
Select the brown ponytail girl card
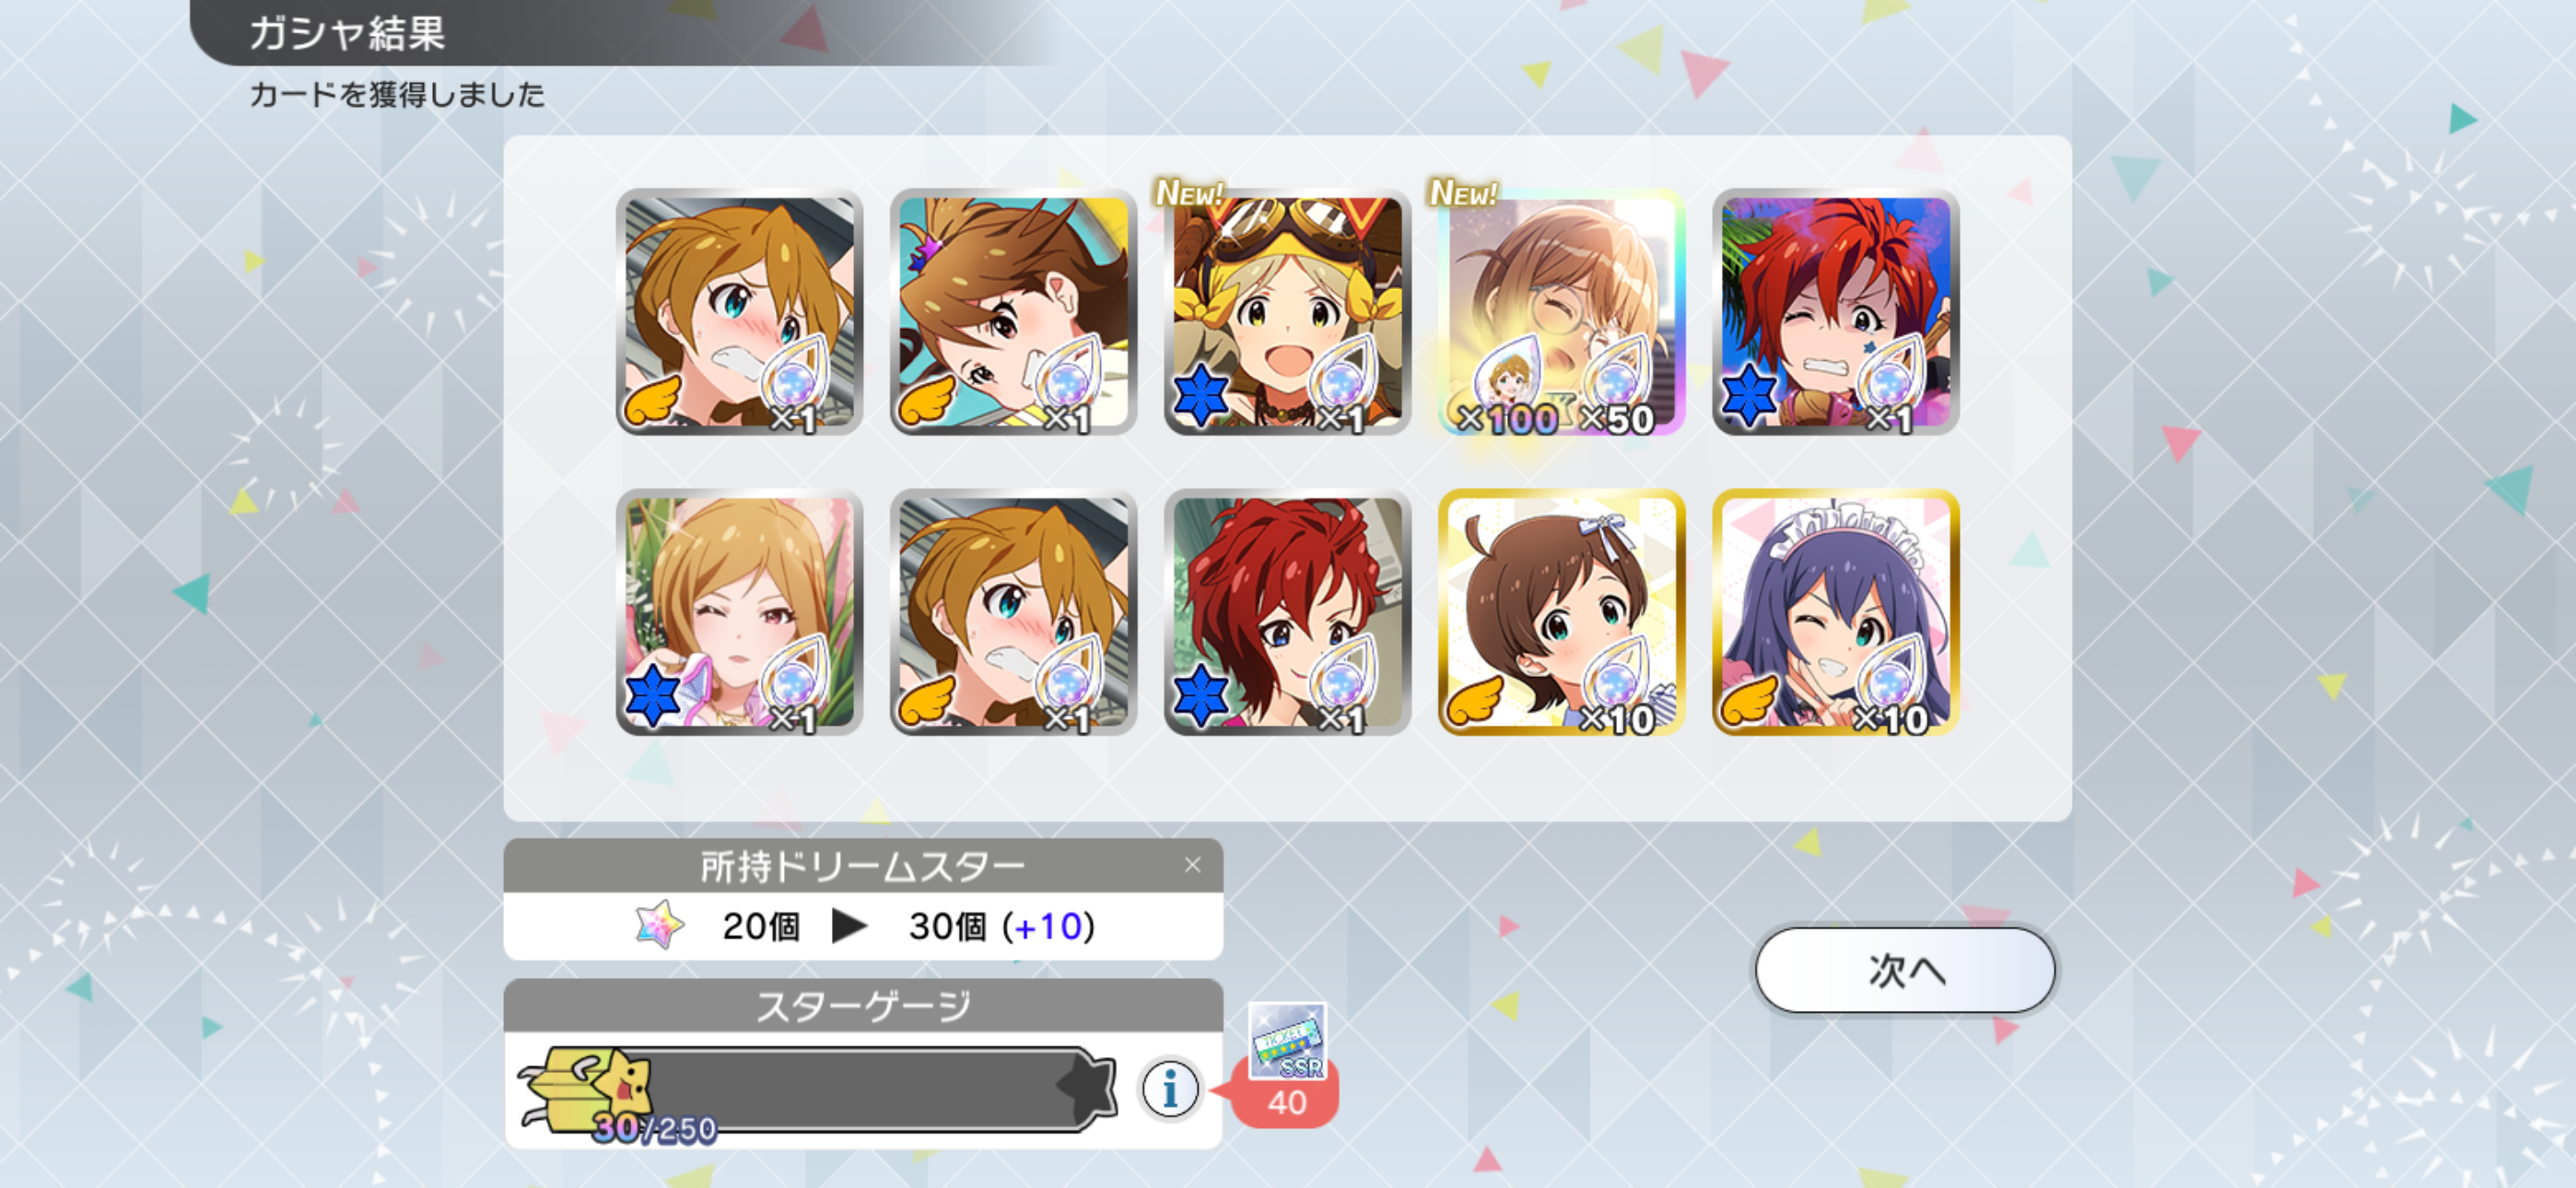pyautogui.click(x=1013, y=312)
